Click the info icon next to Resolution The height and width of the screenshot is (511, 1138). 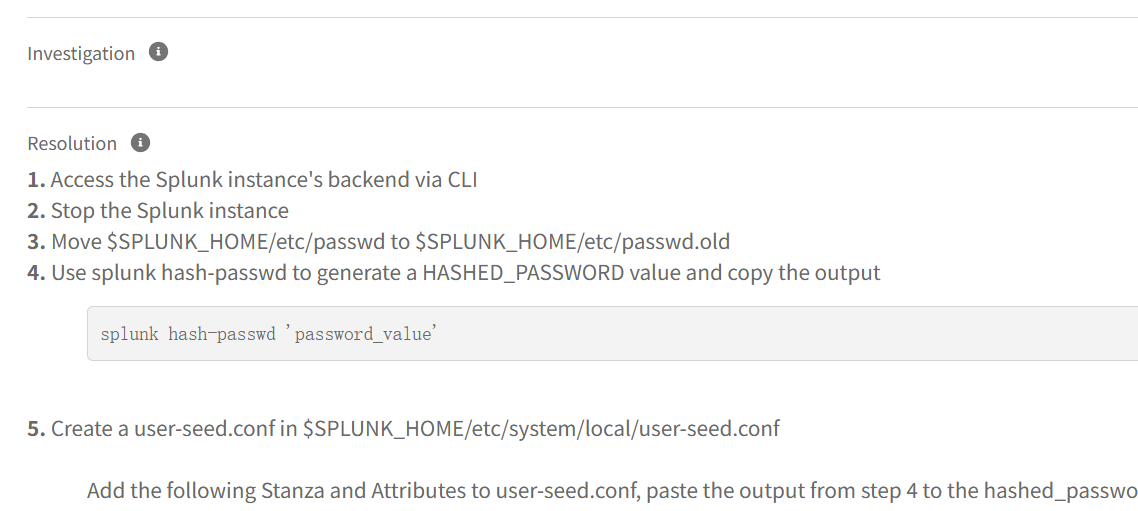tap(141, 143)
